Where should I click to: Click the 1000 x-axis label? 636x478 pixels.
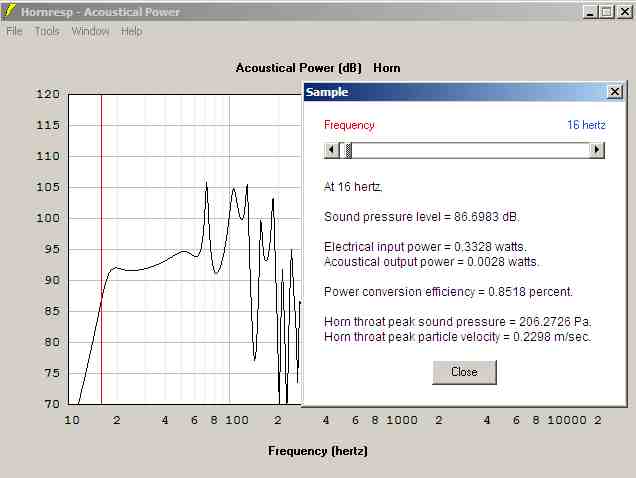click(402, 420)
